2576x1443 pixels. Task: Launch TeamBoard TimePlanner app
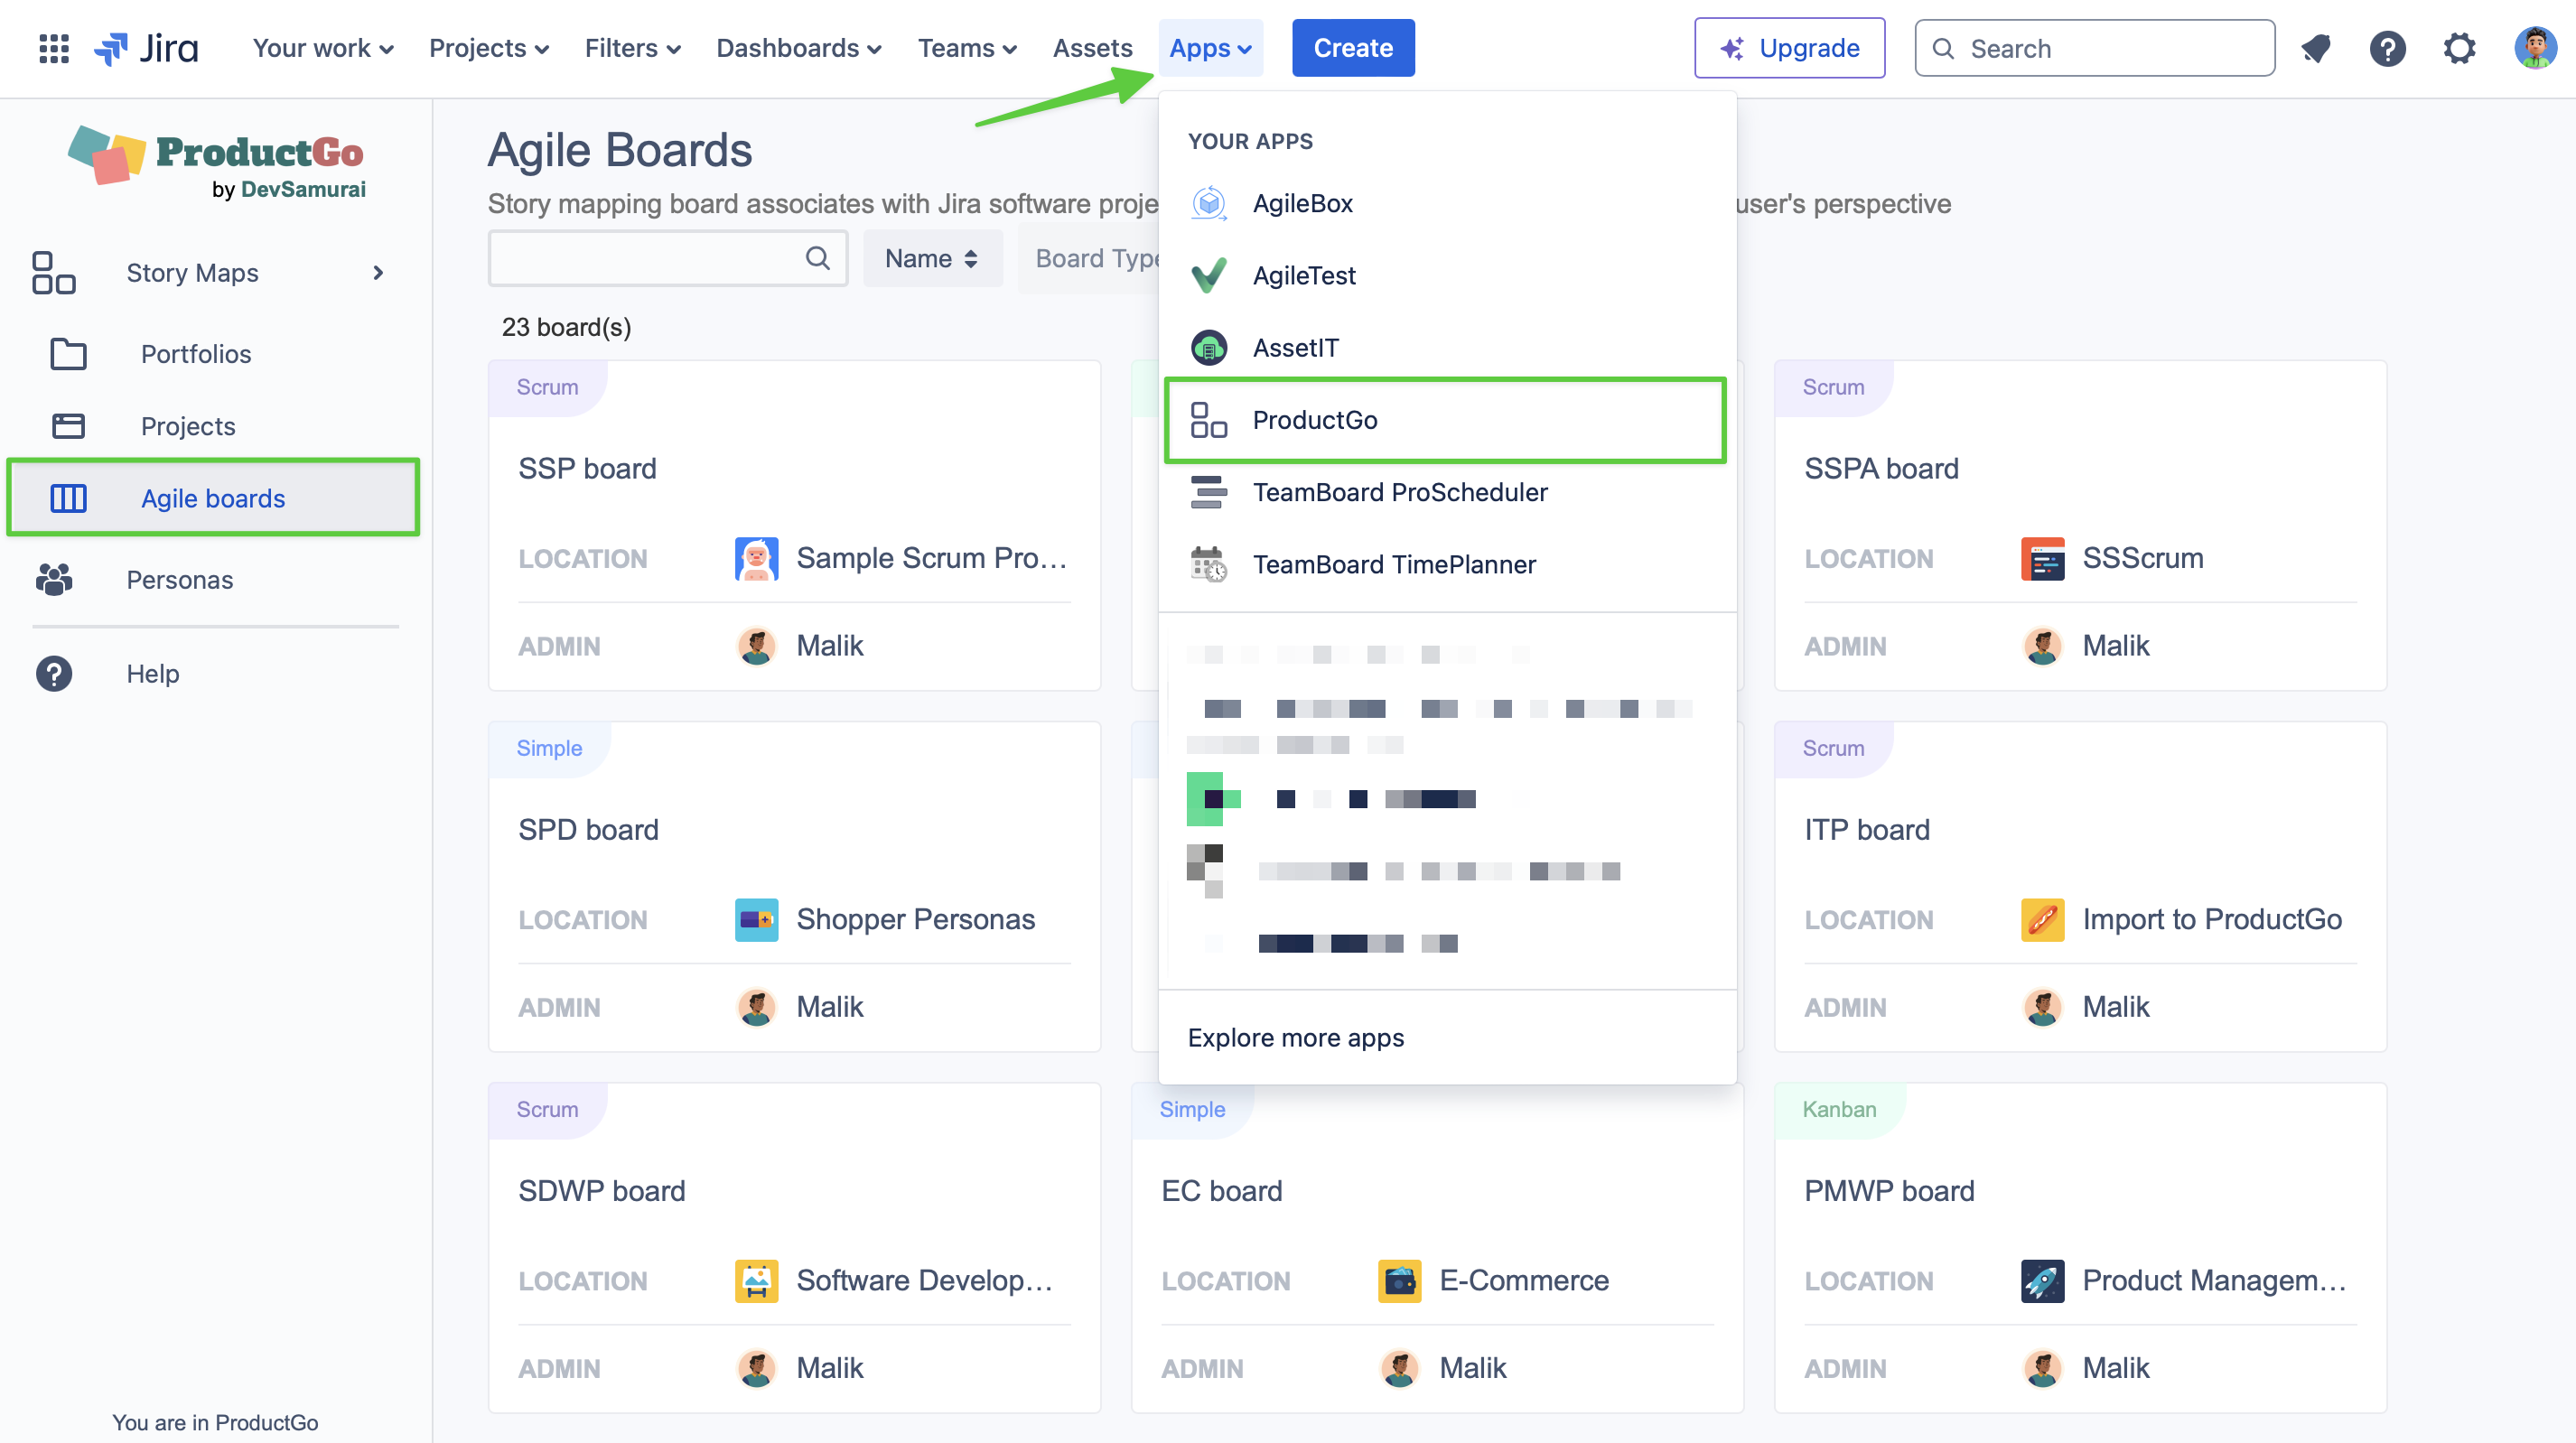point(1393,565)
